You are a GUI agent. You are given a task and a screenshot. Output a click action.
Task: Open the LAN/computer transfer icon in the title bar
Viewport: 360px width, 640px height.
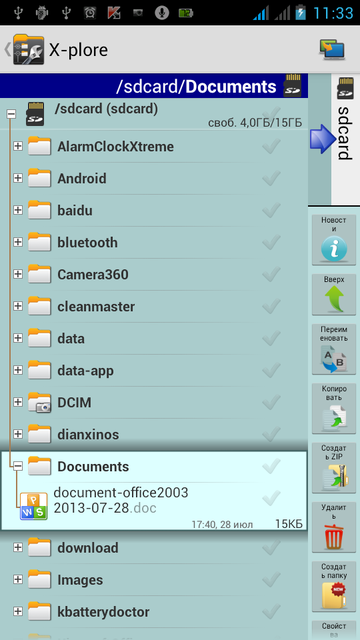pyautogui.click(x=332, y=50)
